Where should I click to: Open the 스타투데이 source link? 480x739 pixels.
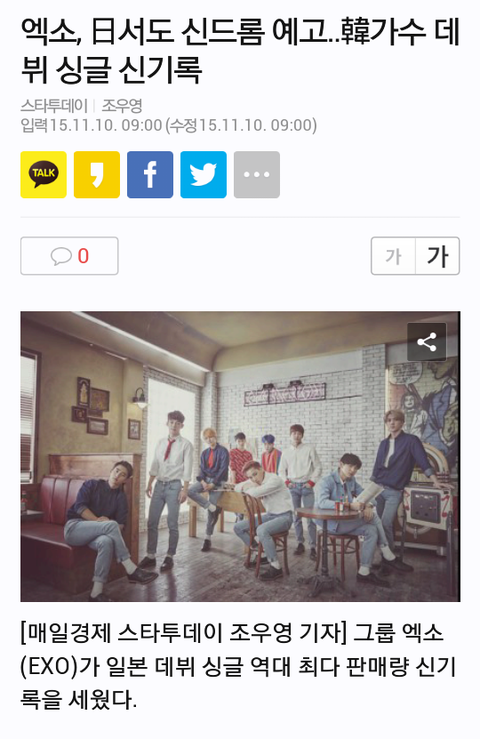tap(54, 106)
